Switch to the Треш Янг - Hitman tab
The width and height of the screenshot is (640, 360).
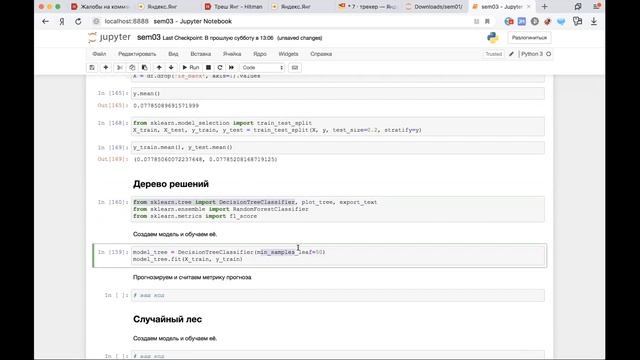click(234, 7)
